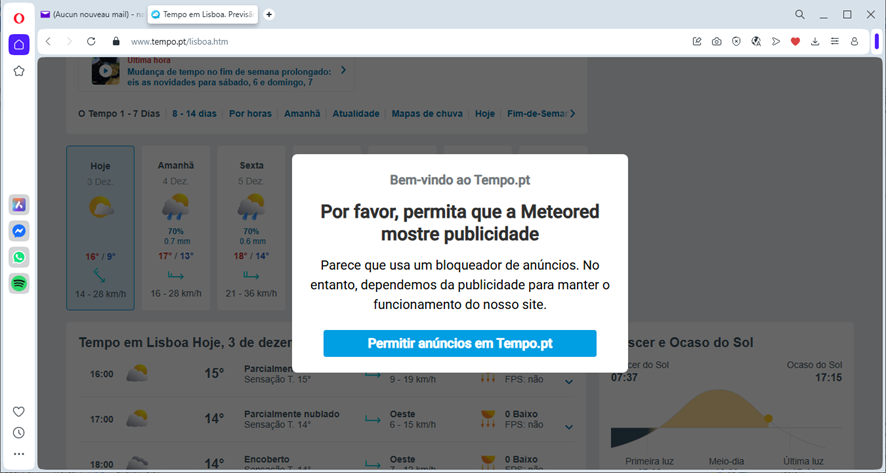Go back to previous page
The image size is (886, 473).
(49, 41)
